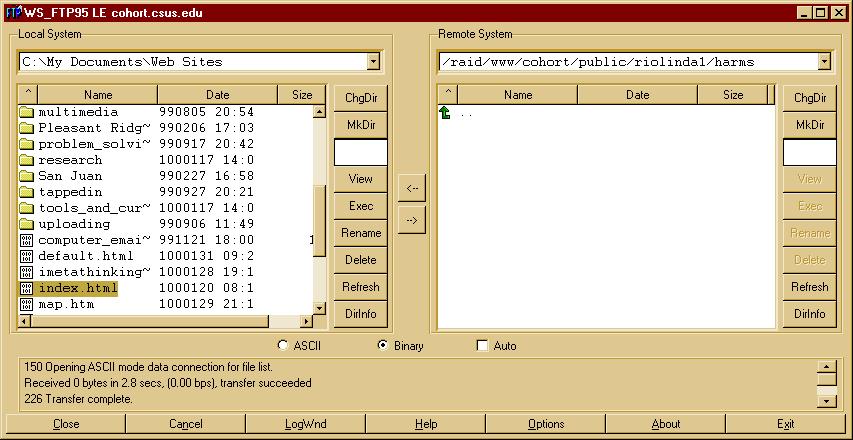Click the log area scroll down arrow
The image size is (853, 440).
click(x=827, y=401)
